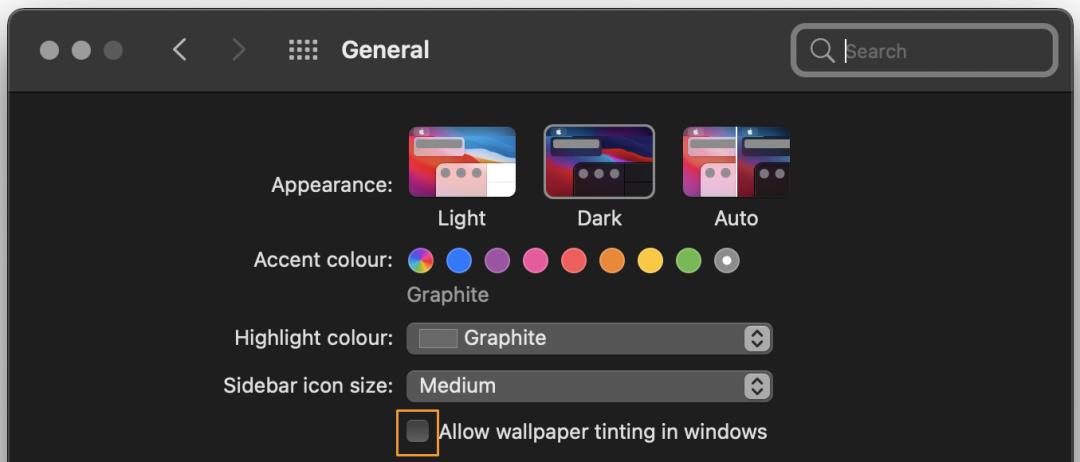This screenshot has width=1080, height=462.
Task: Select the Light appearance thumbnail
Action: click(462, 162)
